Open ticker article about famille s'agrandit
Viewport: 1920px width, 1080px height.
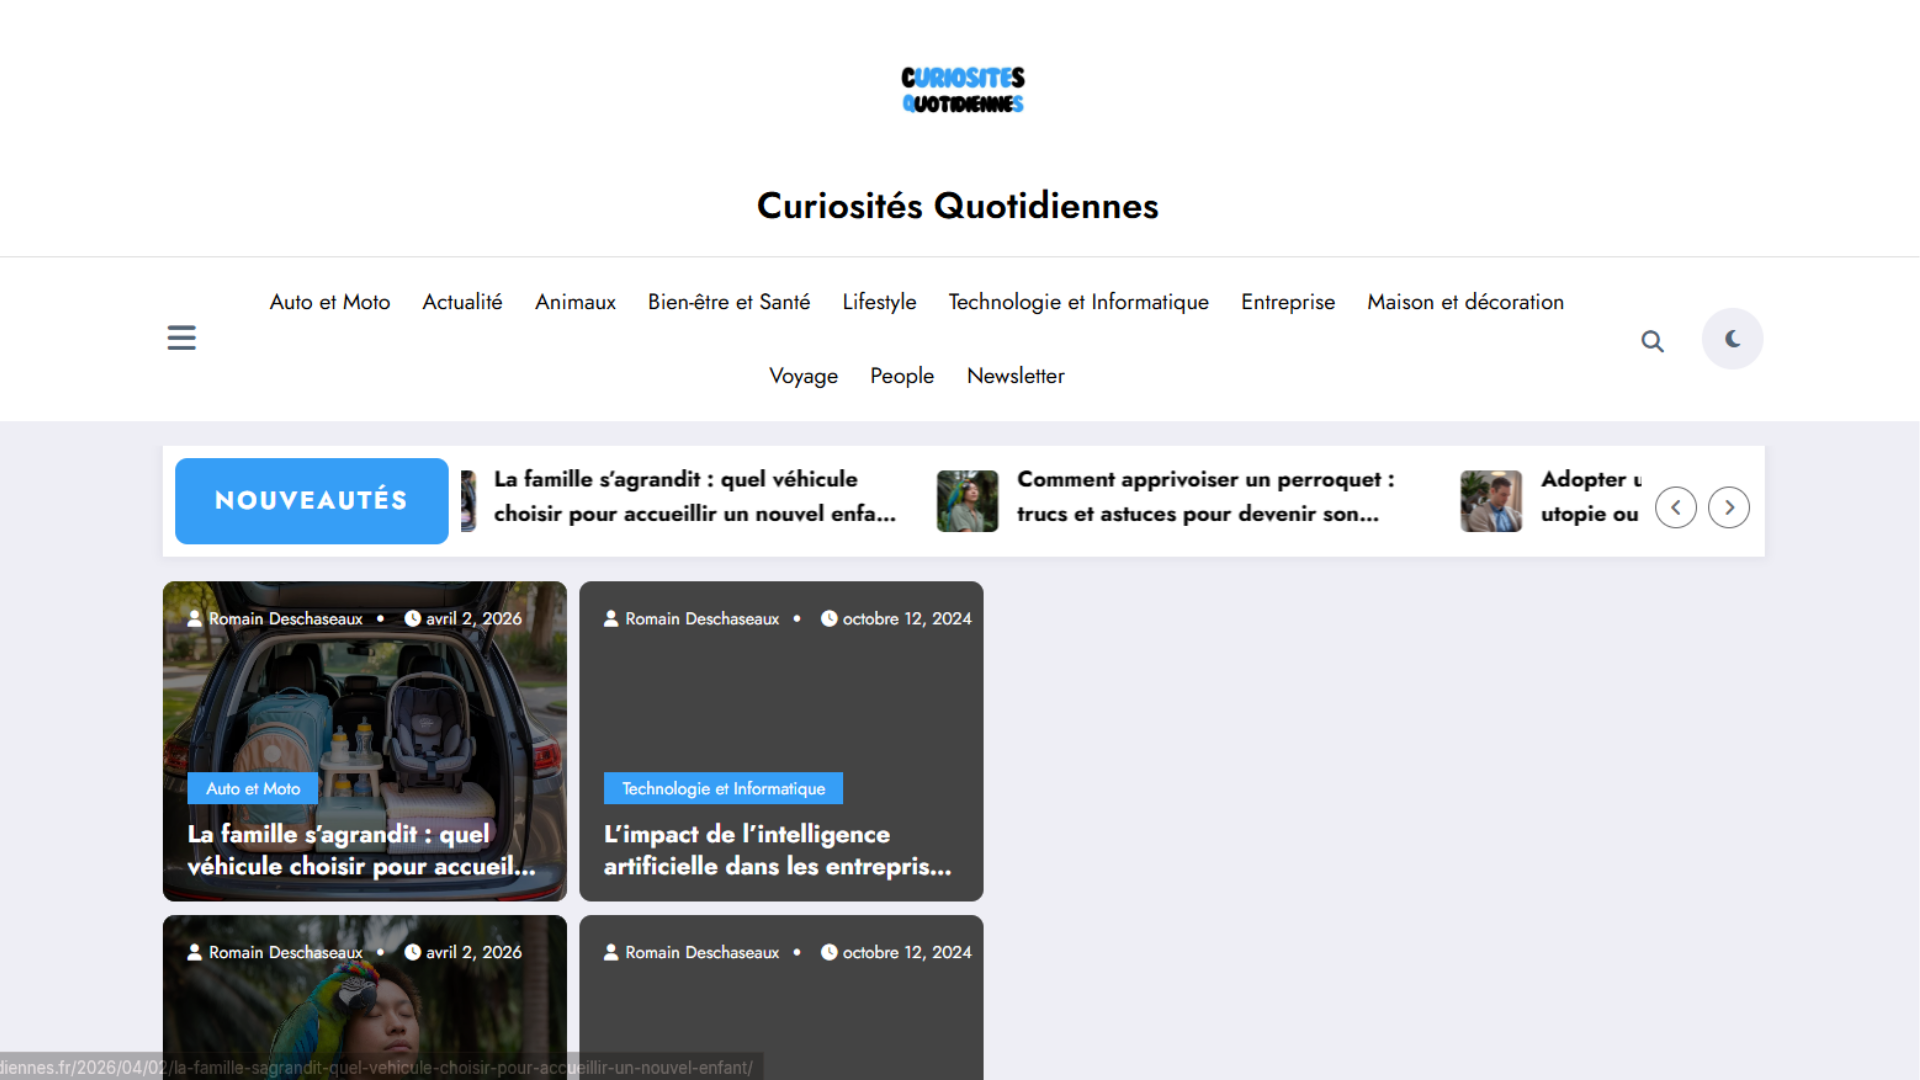695,496
